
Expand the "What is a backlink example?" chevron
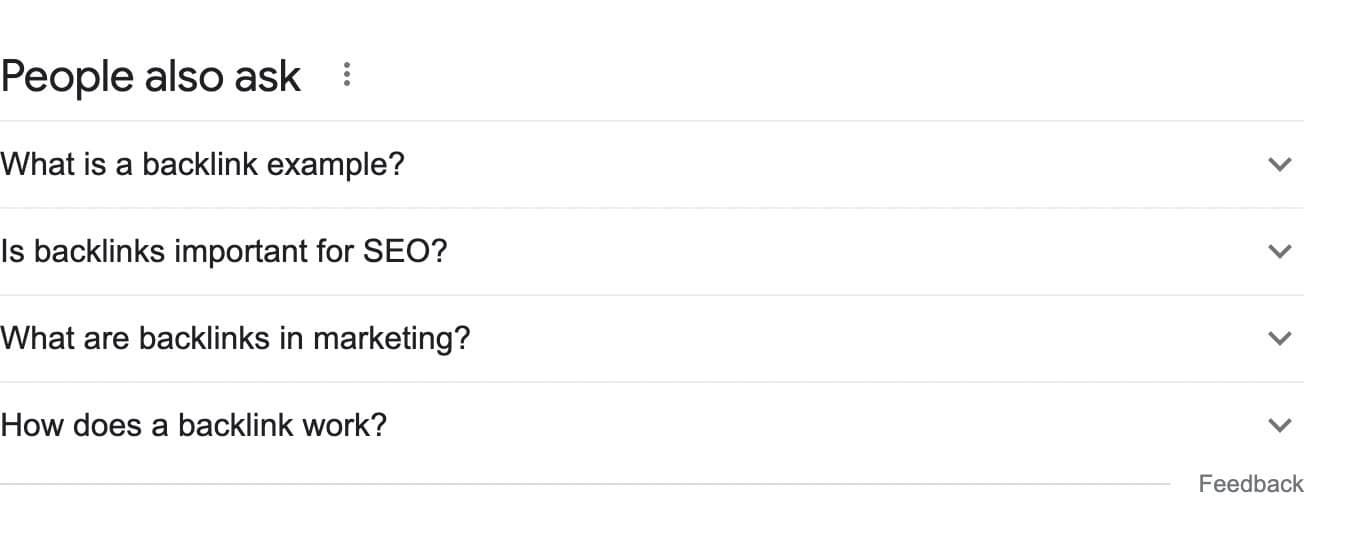pos(1279,165)
